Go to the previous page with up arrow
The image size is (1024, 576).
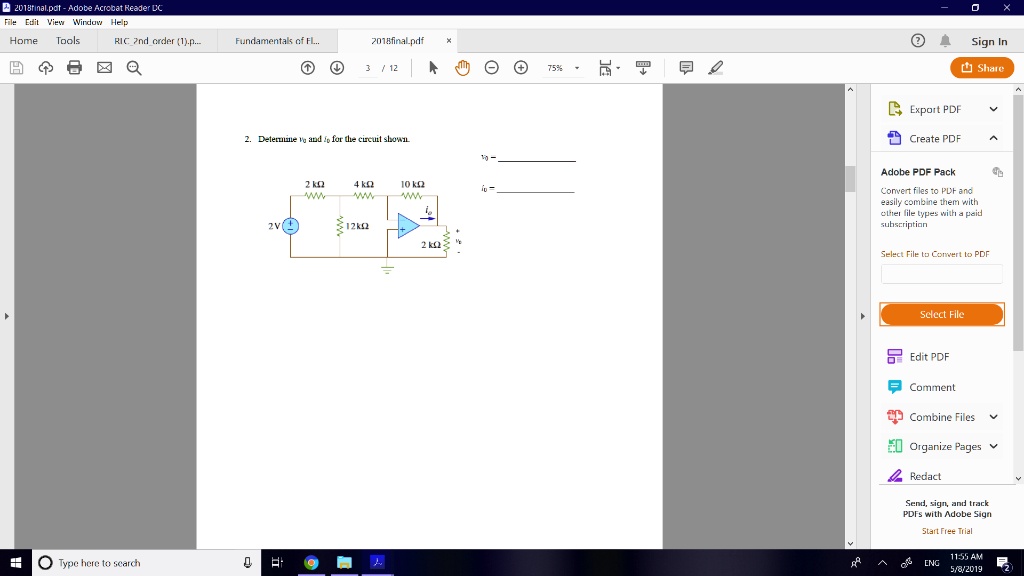(x=308, y=68)
